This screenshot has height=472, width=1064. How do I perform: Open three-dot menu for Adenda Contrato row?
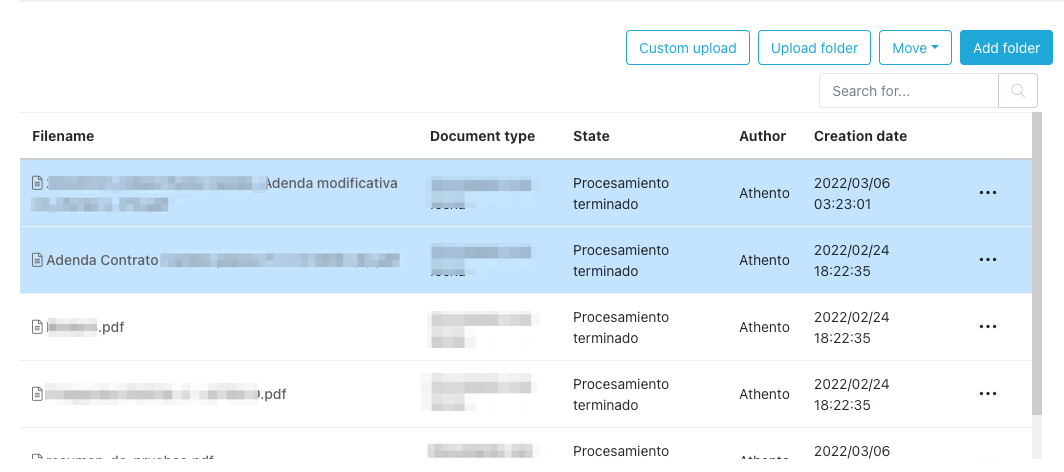point(988,260)
